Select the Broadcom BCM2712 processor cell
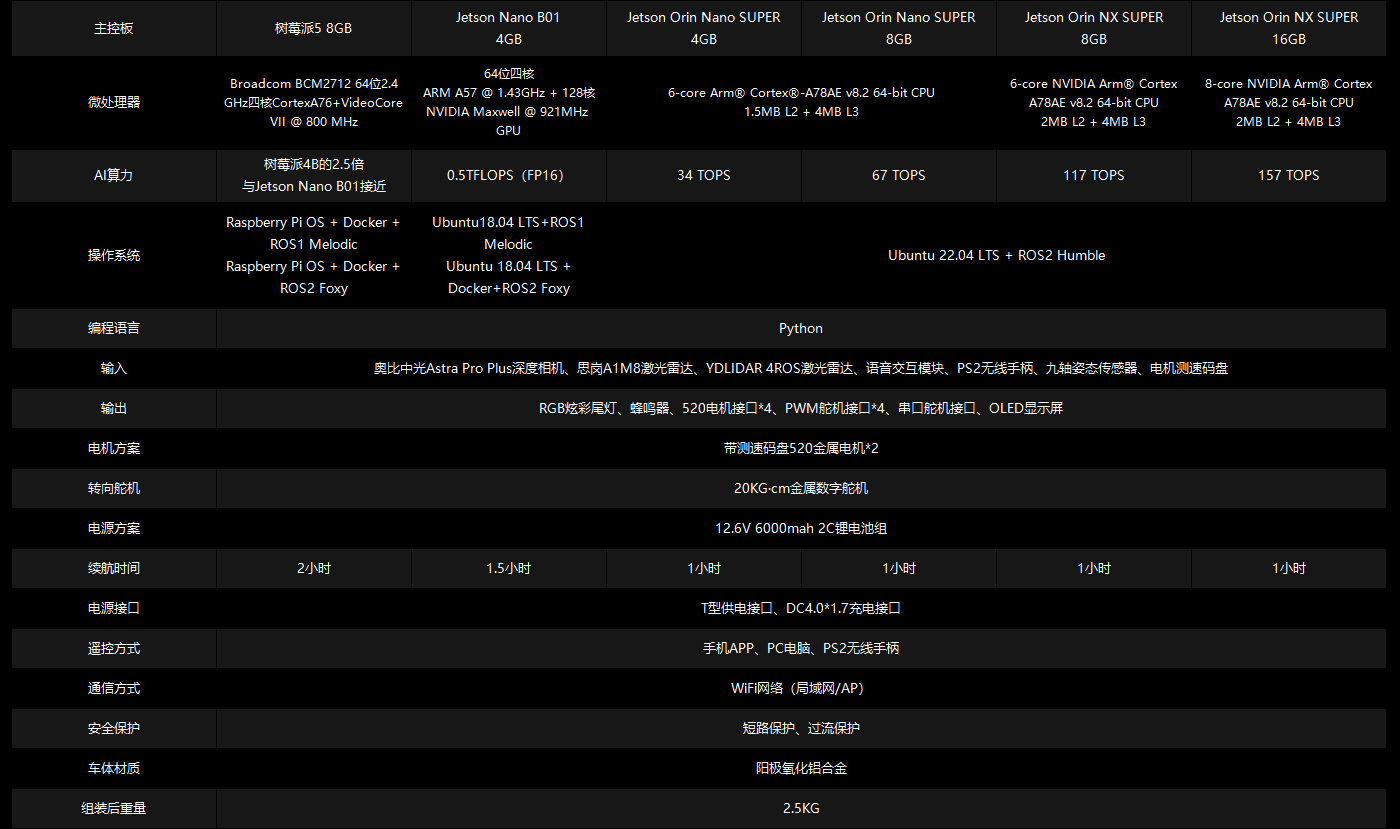 tap(313, 102)
